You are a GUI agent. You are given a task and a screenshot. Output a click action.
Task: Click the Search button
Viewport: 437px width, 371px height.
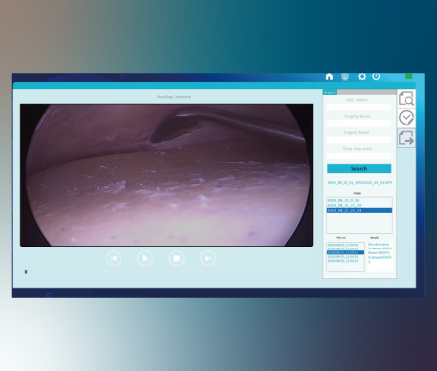tap(359, 169)
